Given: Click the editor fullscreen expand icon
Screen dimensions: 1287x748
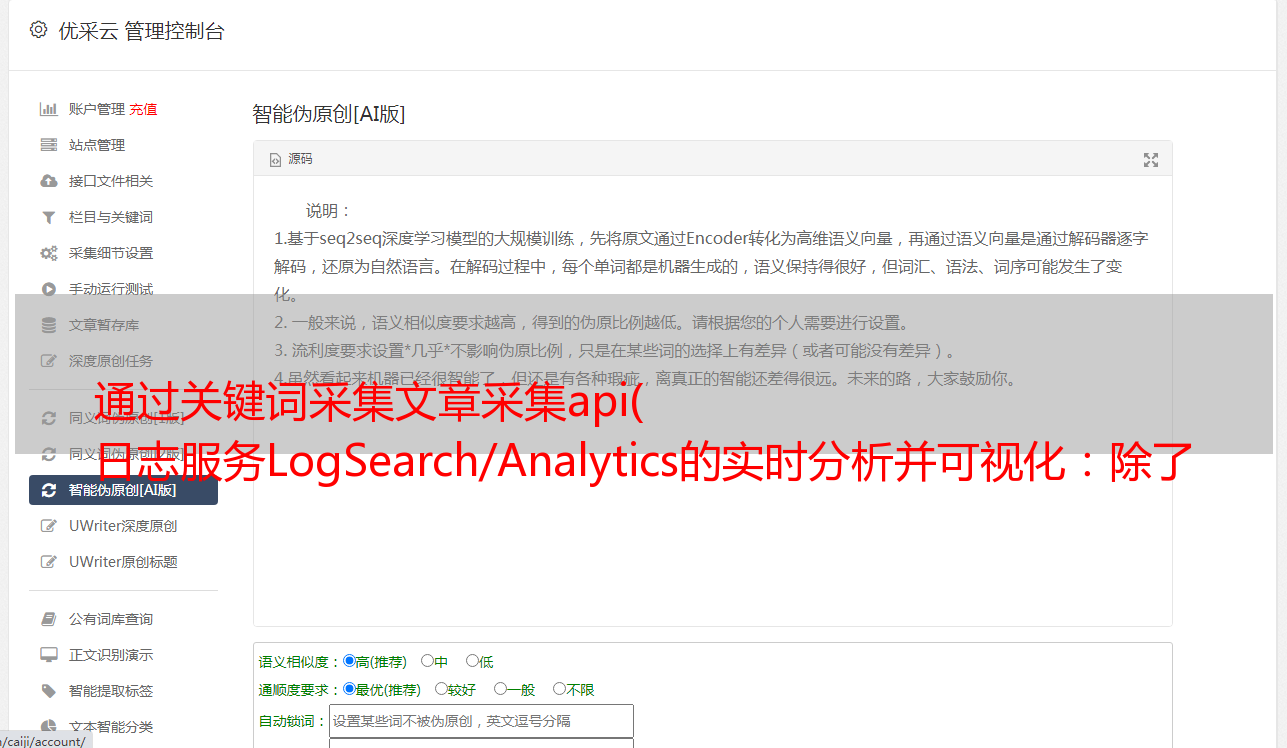Looking at the screenshot, I should [1151, 160].
